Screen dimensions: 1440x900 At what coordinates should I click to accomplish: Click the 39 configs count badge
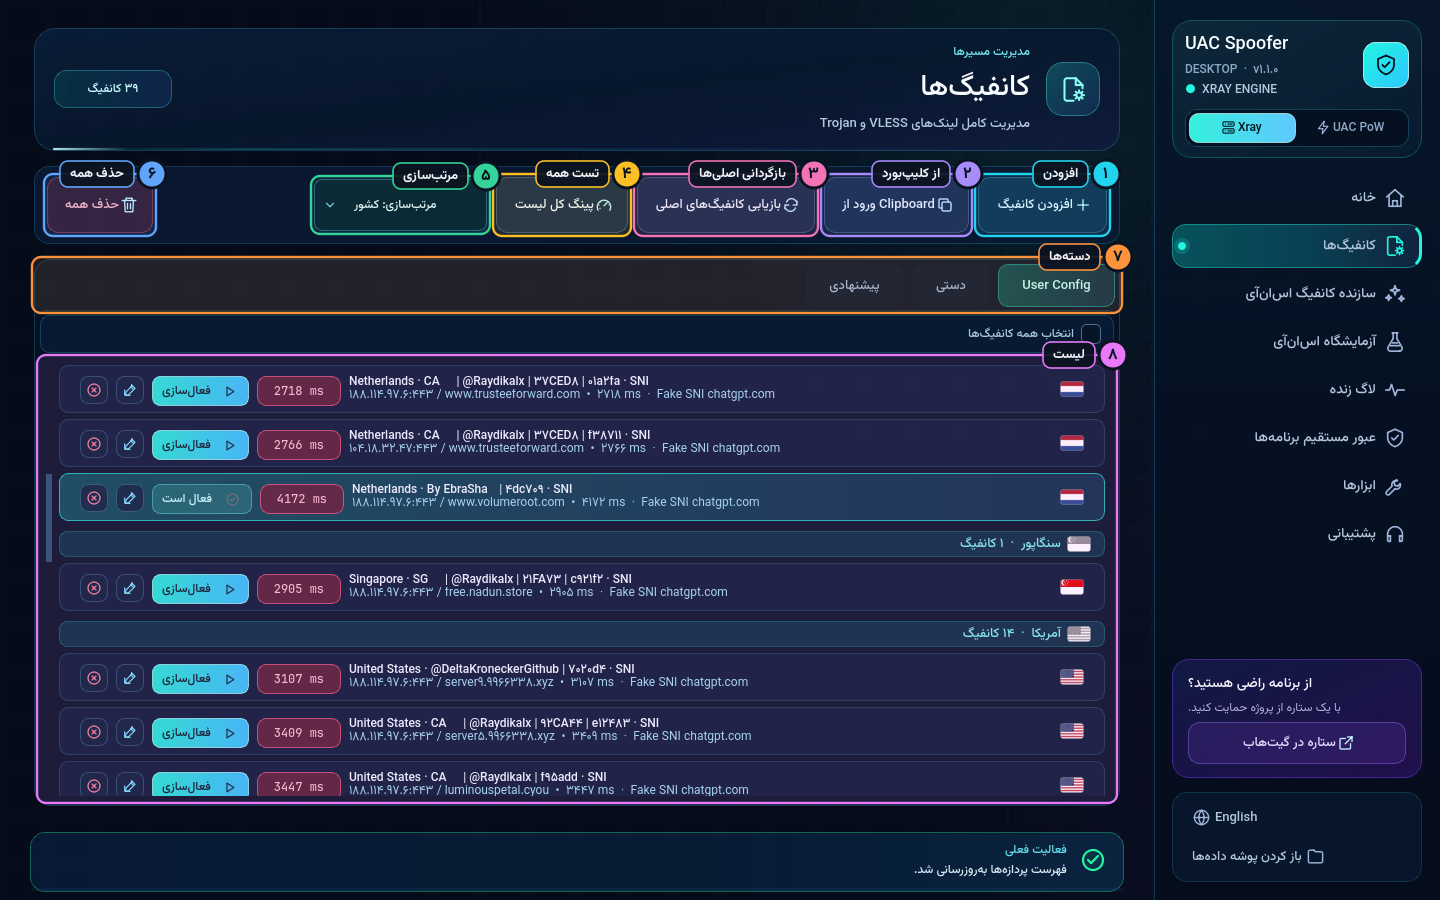[113, 89]
